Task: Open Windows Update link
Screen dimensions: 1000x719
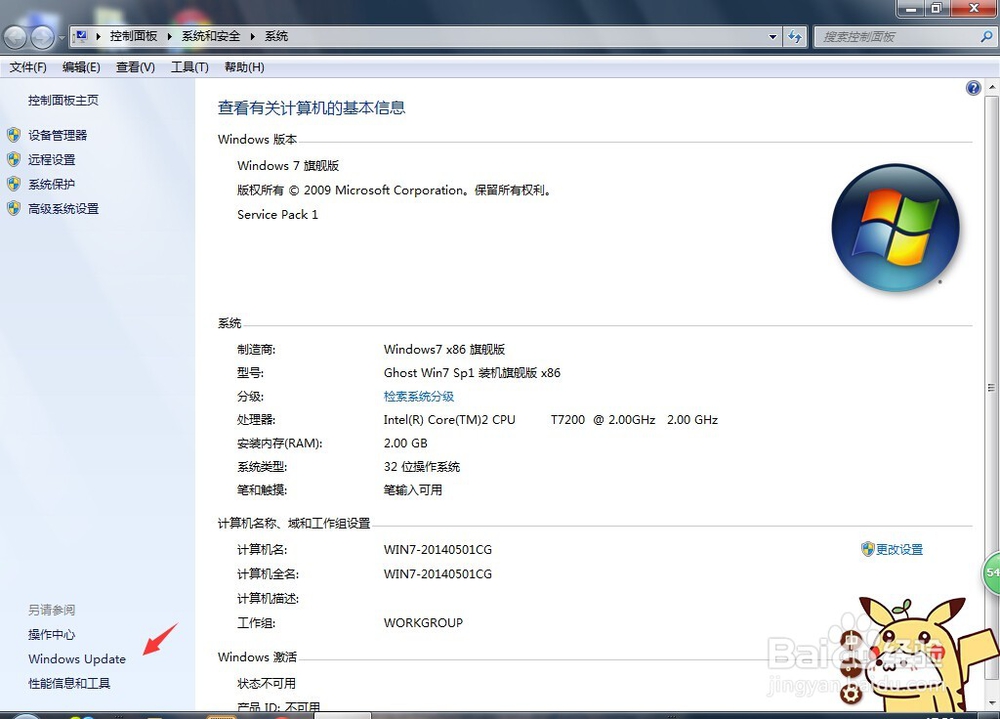Action: 77,659
